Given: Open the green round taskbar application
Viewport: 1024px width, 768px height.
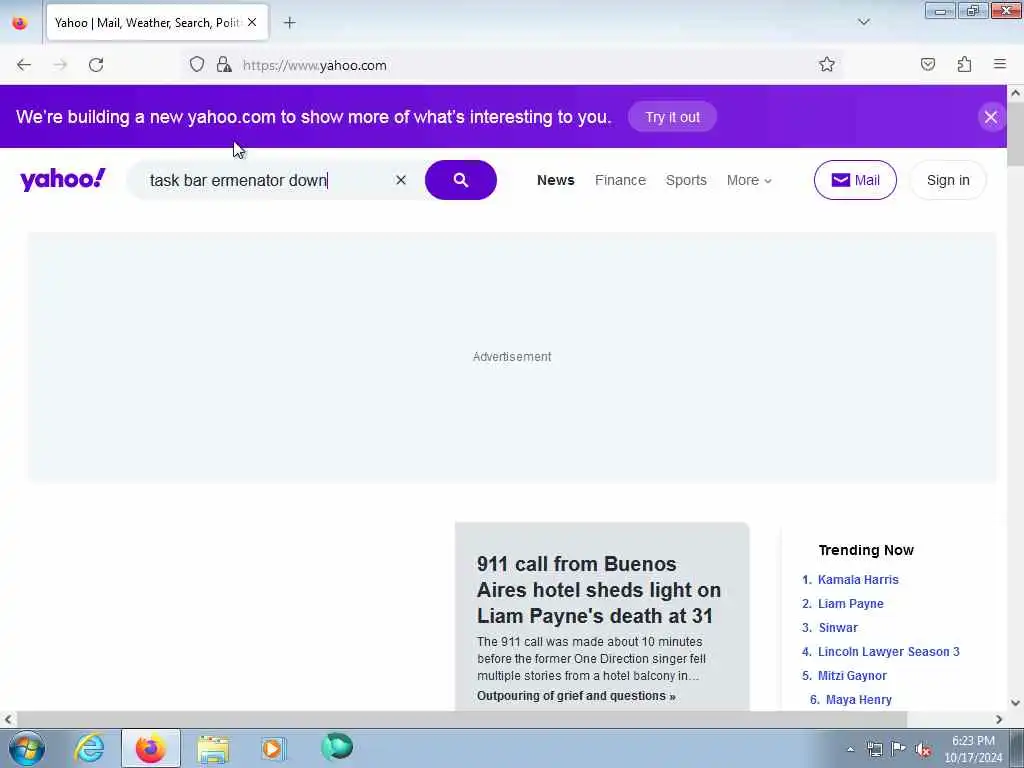Looking at the screenshot, I should tap(337, 746).
